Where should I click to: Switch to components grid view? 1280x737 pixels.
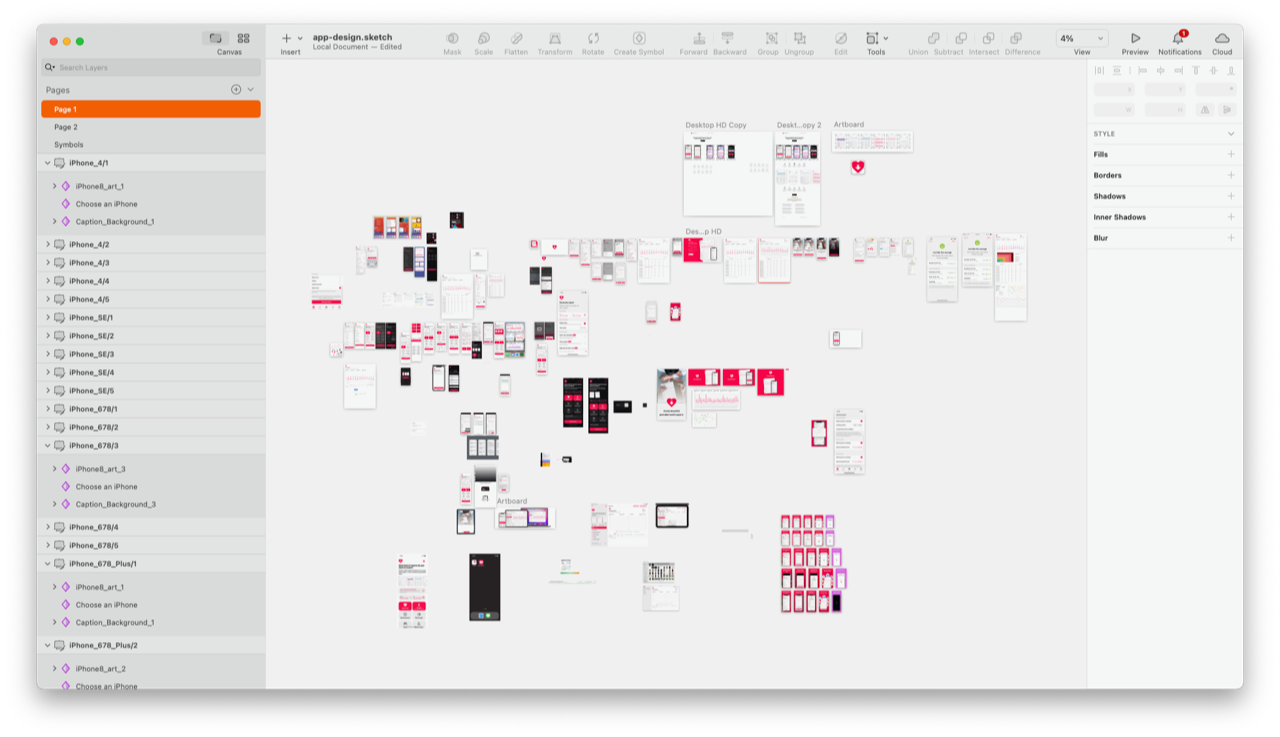point(243,38)
